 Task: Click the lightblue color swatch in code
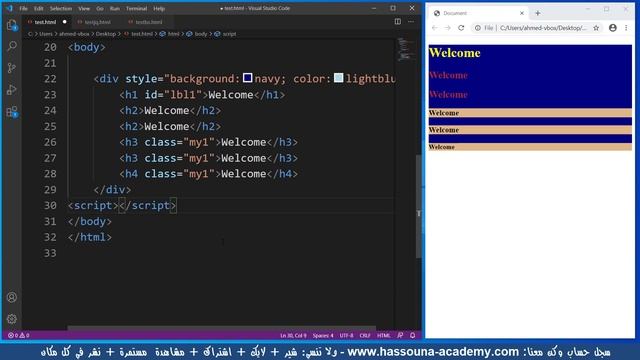coord(338,78)
